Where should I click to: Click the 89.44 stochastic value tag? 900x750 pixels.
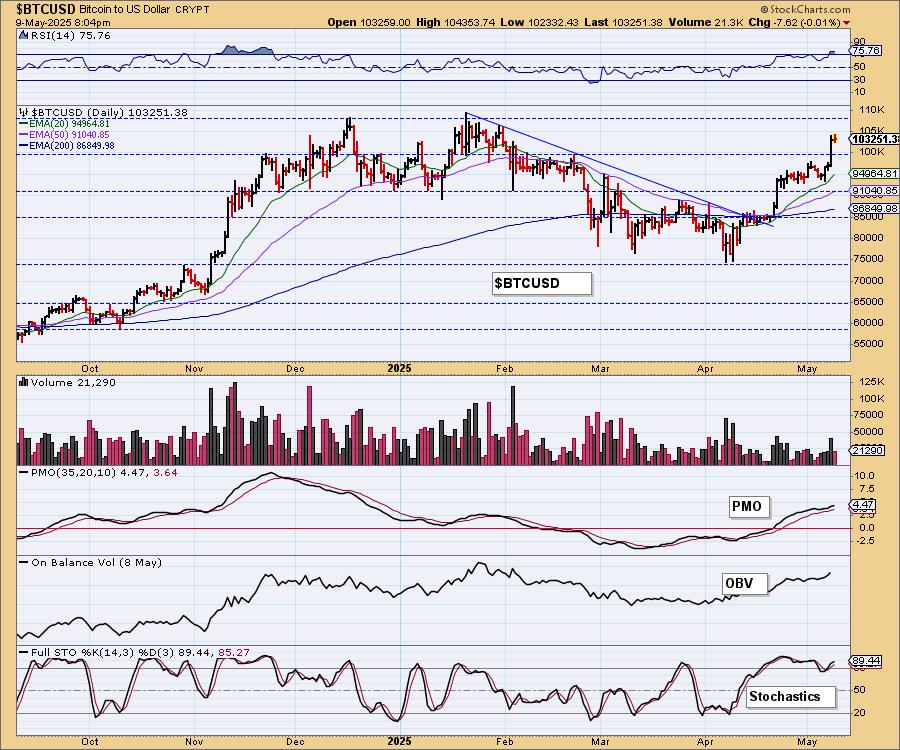pyautogui.click(x=867, y=661)
